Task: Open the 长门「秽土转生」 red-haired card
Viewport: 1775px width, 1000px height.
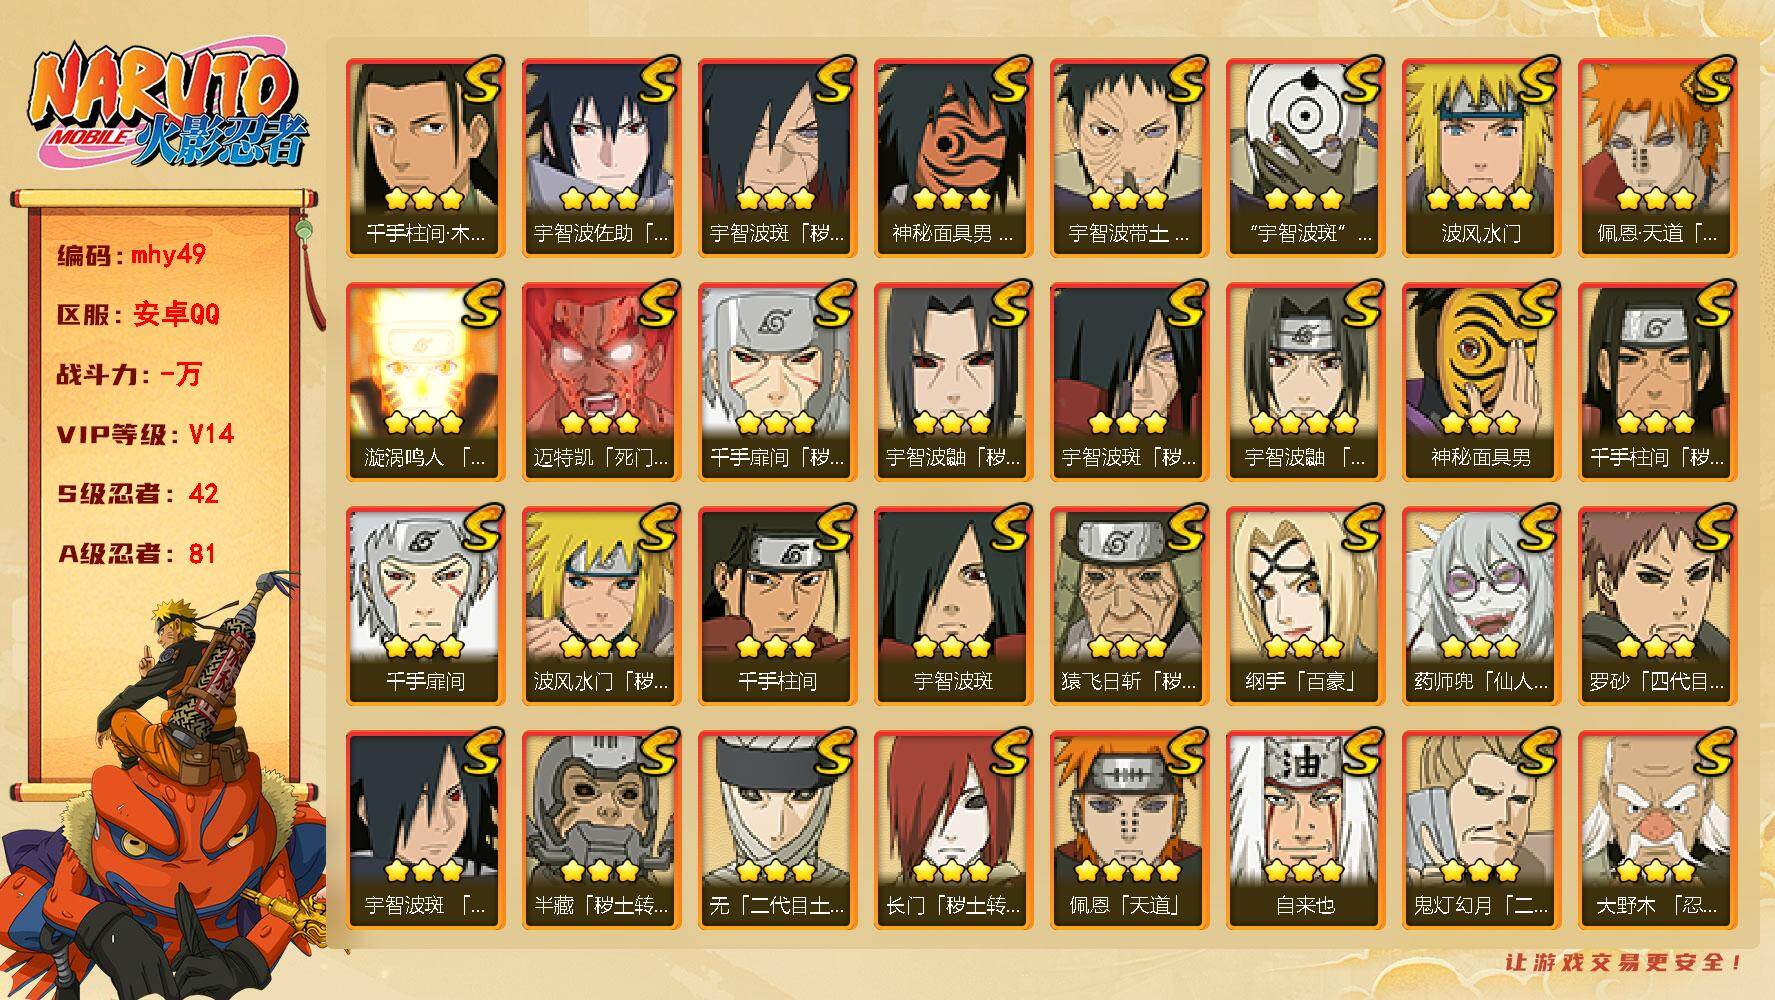Action: [953, 829]
